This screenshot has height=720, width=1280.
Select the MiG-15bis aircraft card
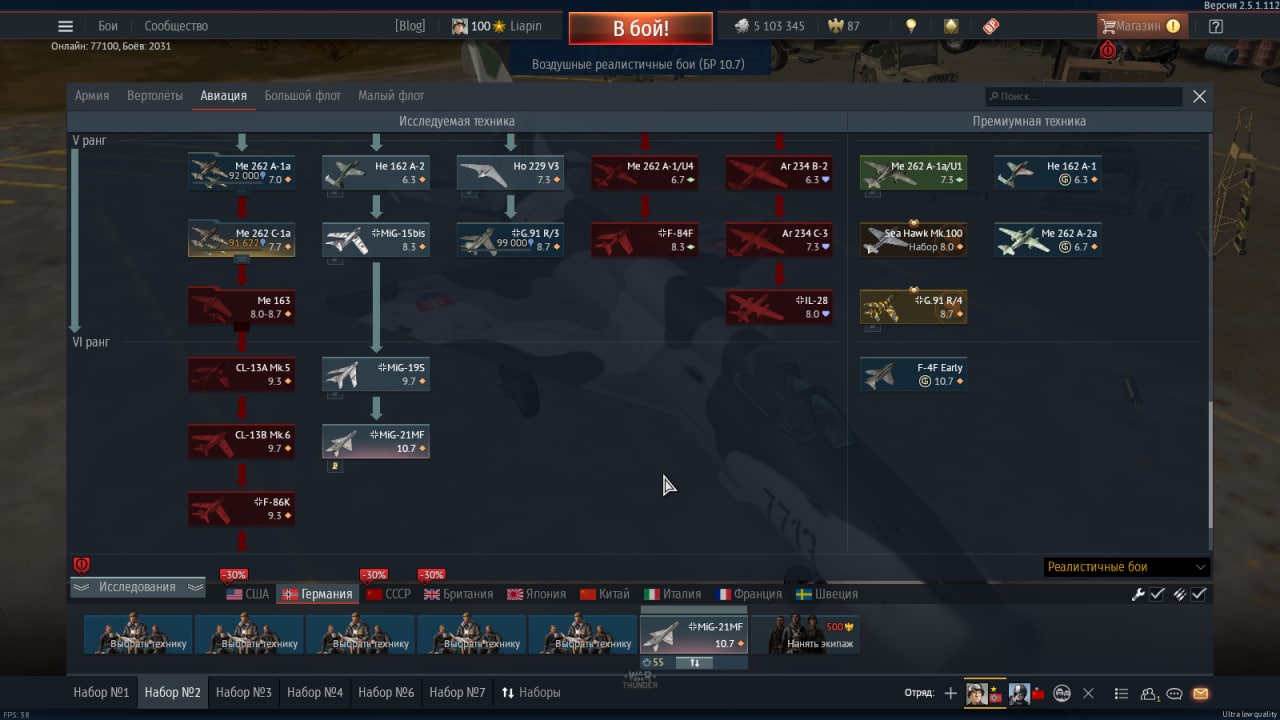click(x=376, y=240)
